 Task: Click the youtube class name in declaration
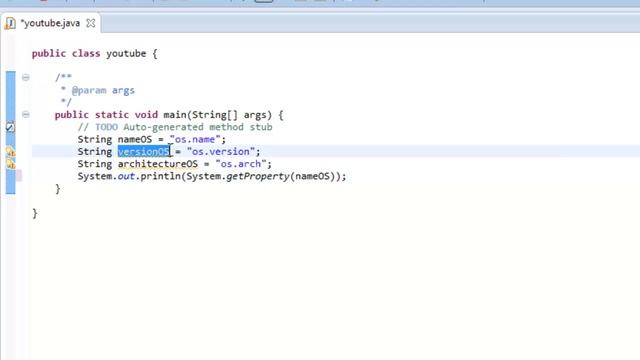[126, 54]
